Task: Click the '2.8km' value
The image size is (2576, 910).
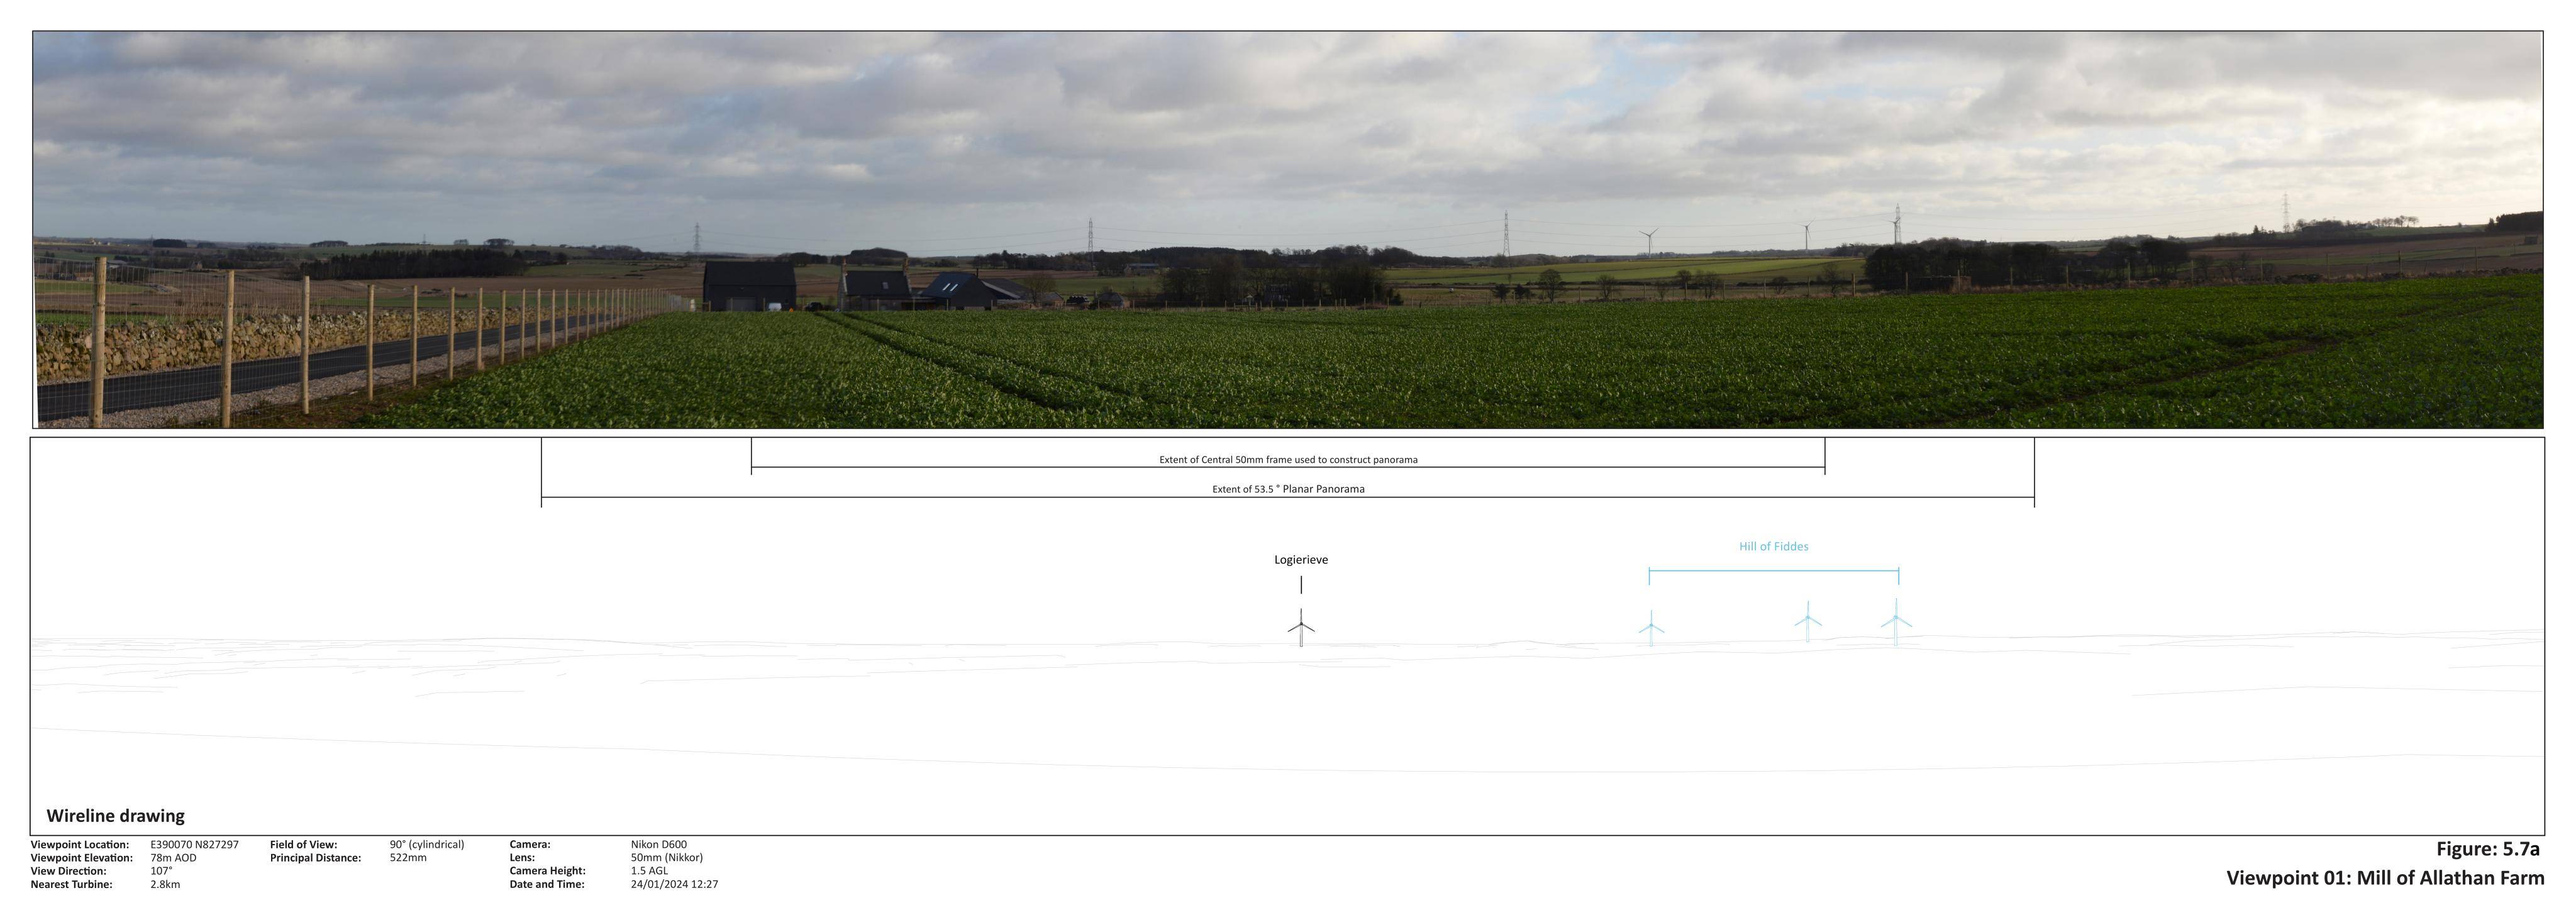Action: click(x=166, y=884)
